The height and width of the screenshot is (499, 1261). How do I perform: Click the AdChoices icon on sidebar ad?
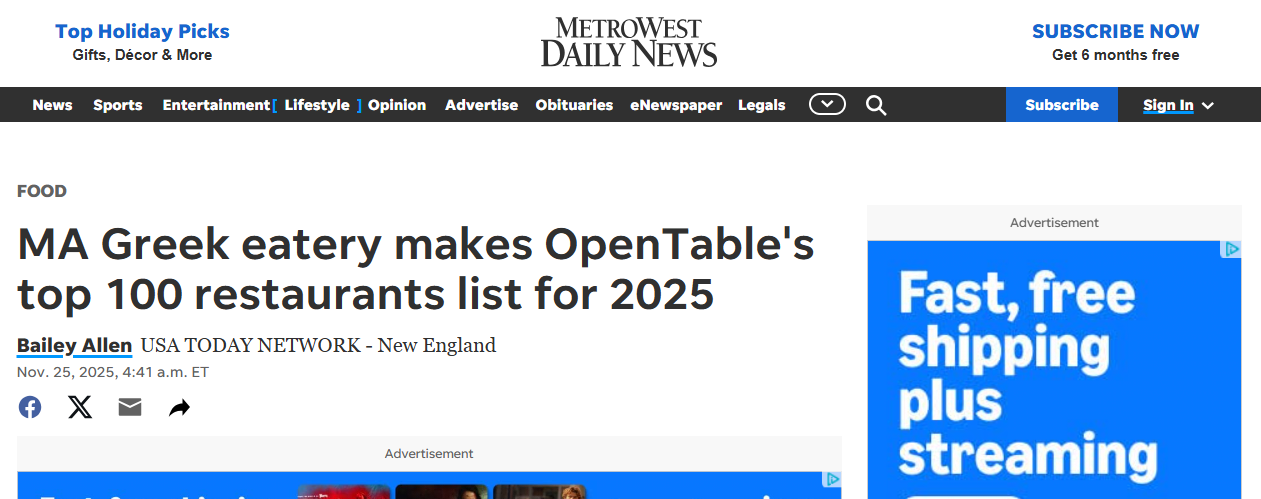coord(1232,249)
